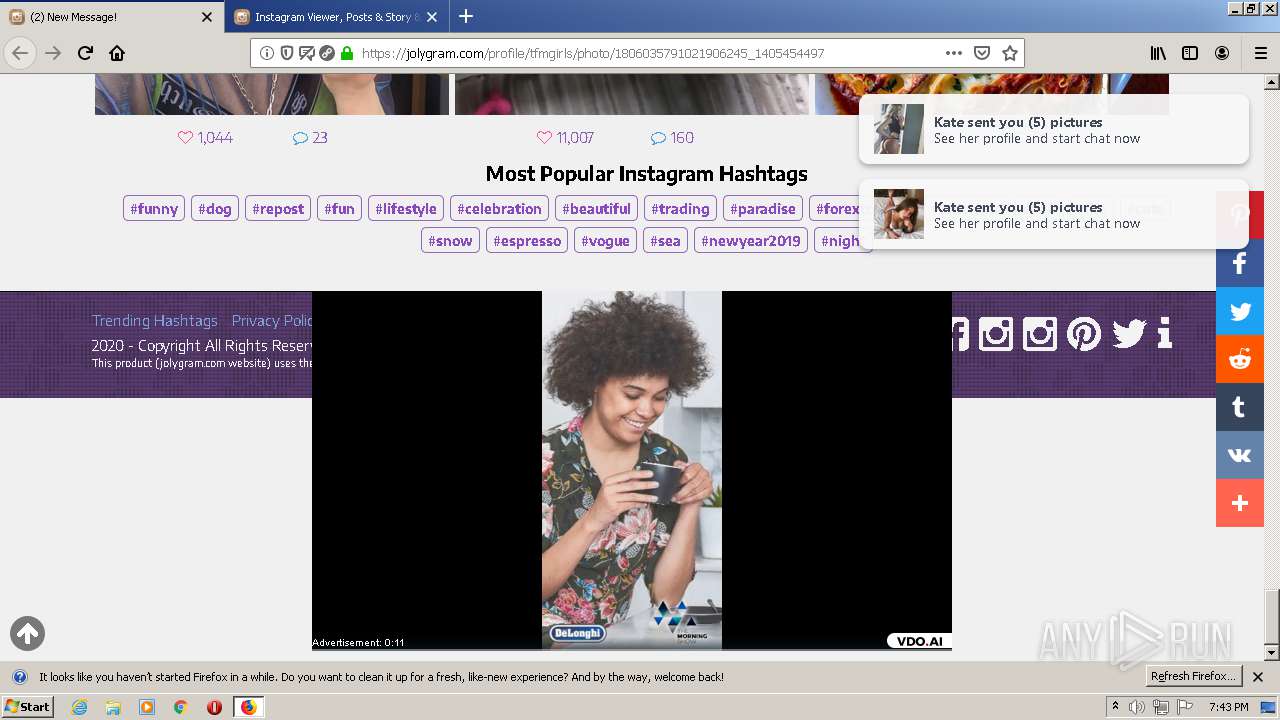Toggle the Firefox sidebar view
1280x720 pixels.
point(1190,53)
